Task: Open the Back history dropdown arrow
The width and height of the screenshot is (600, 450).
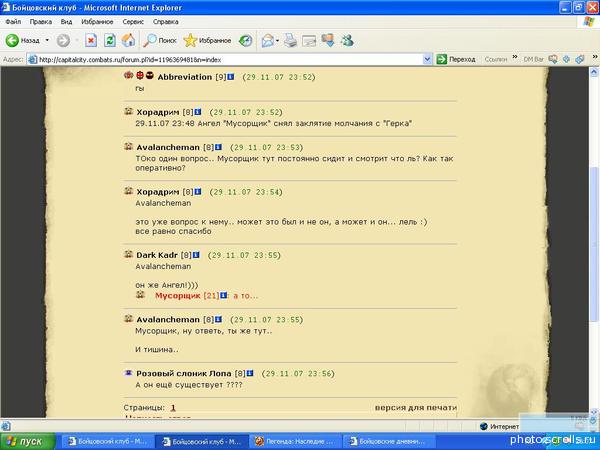Action: click(x=47, y=41)
